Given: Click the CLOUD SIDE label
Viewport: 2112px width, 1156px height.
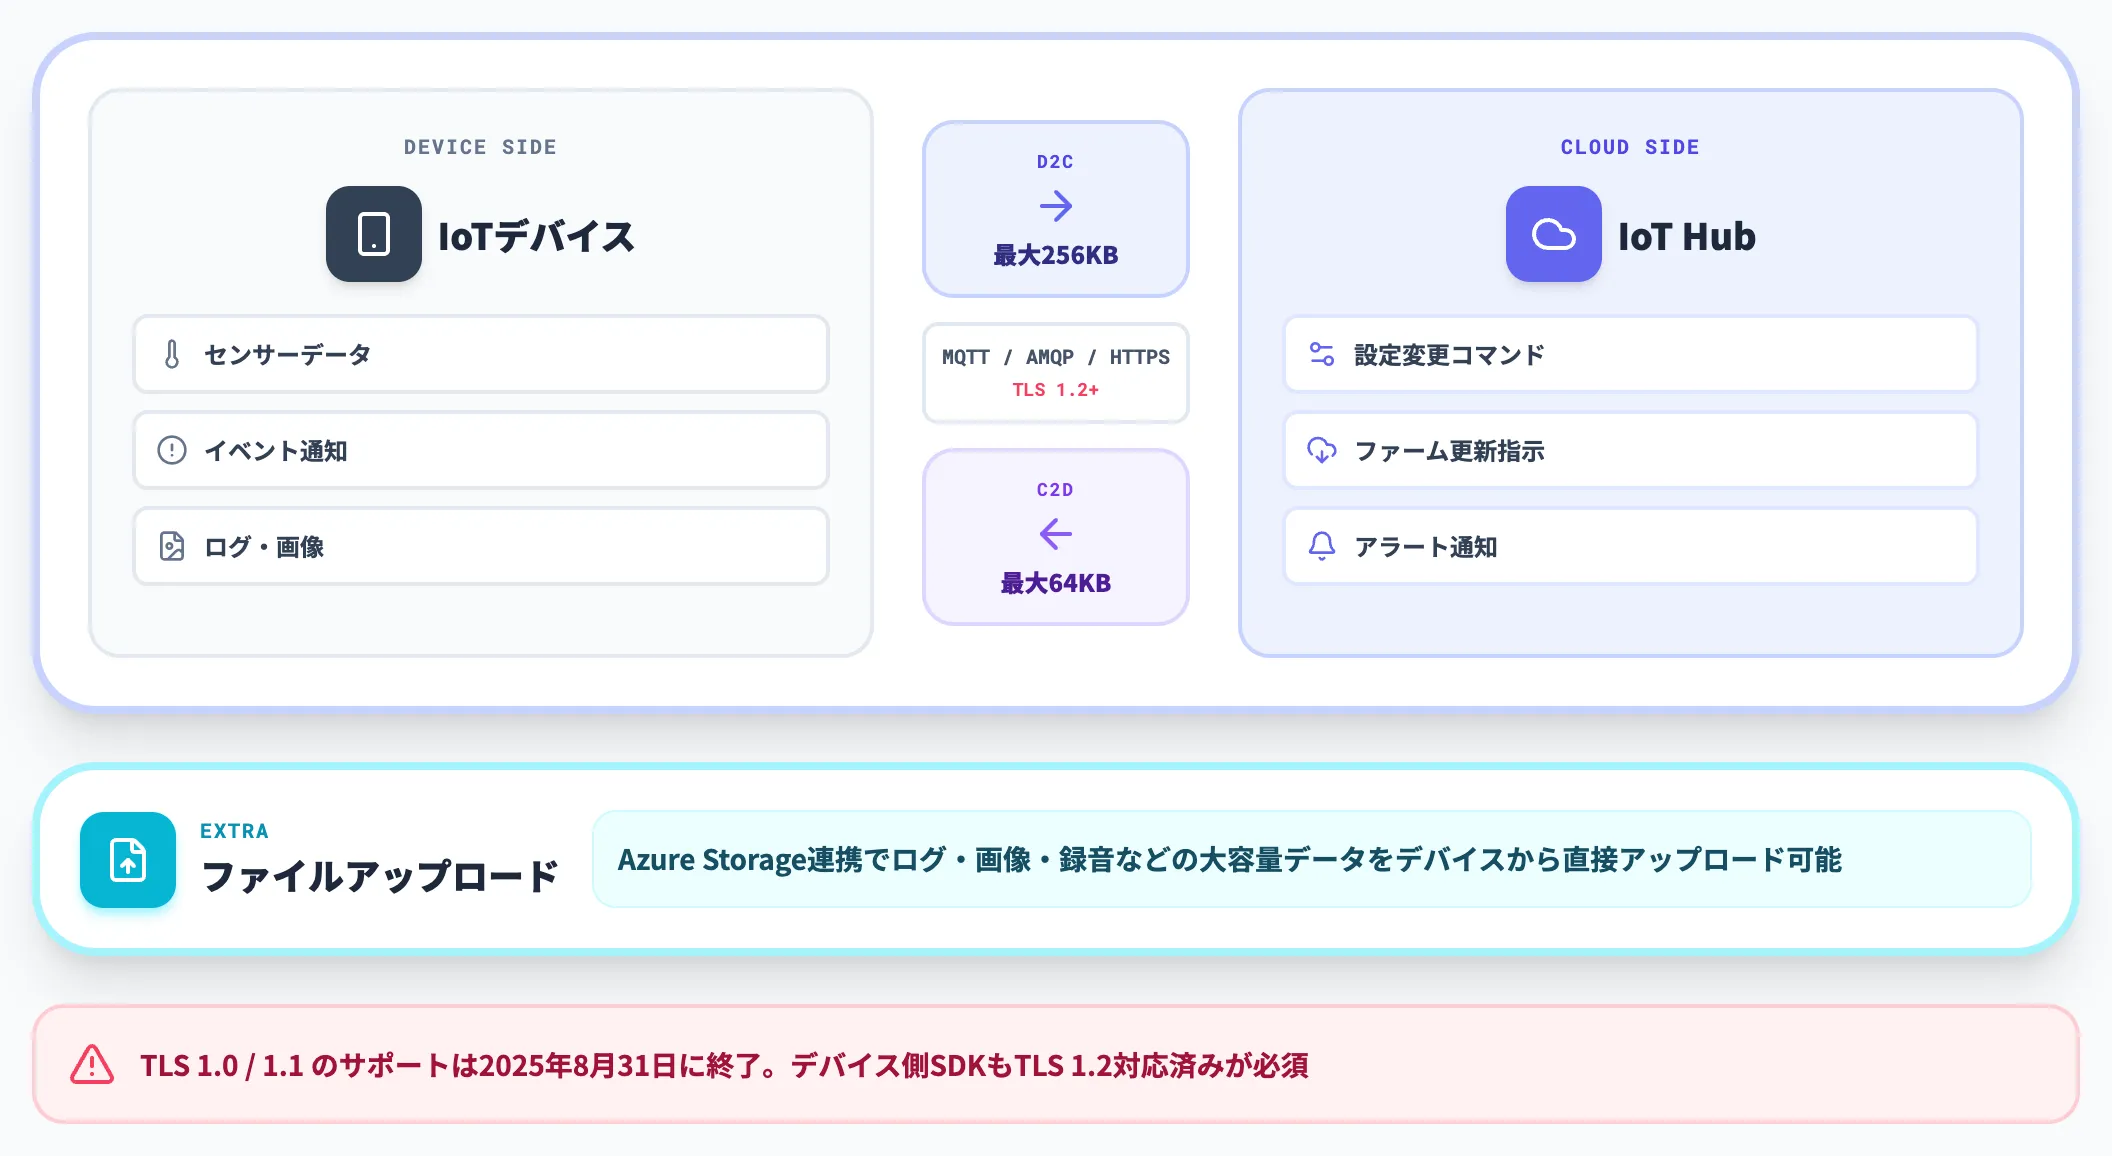Looking at the screenshot, I should click(x=1630, y=147).
